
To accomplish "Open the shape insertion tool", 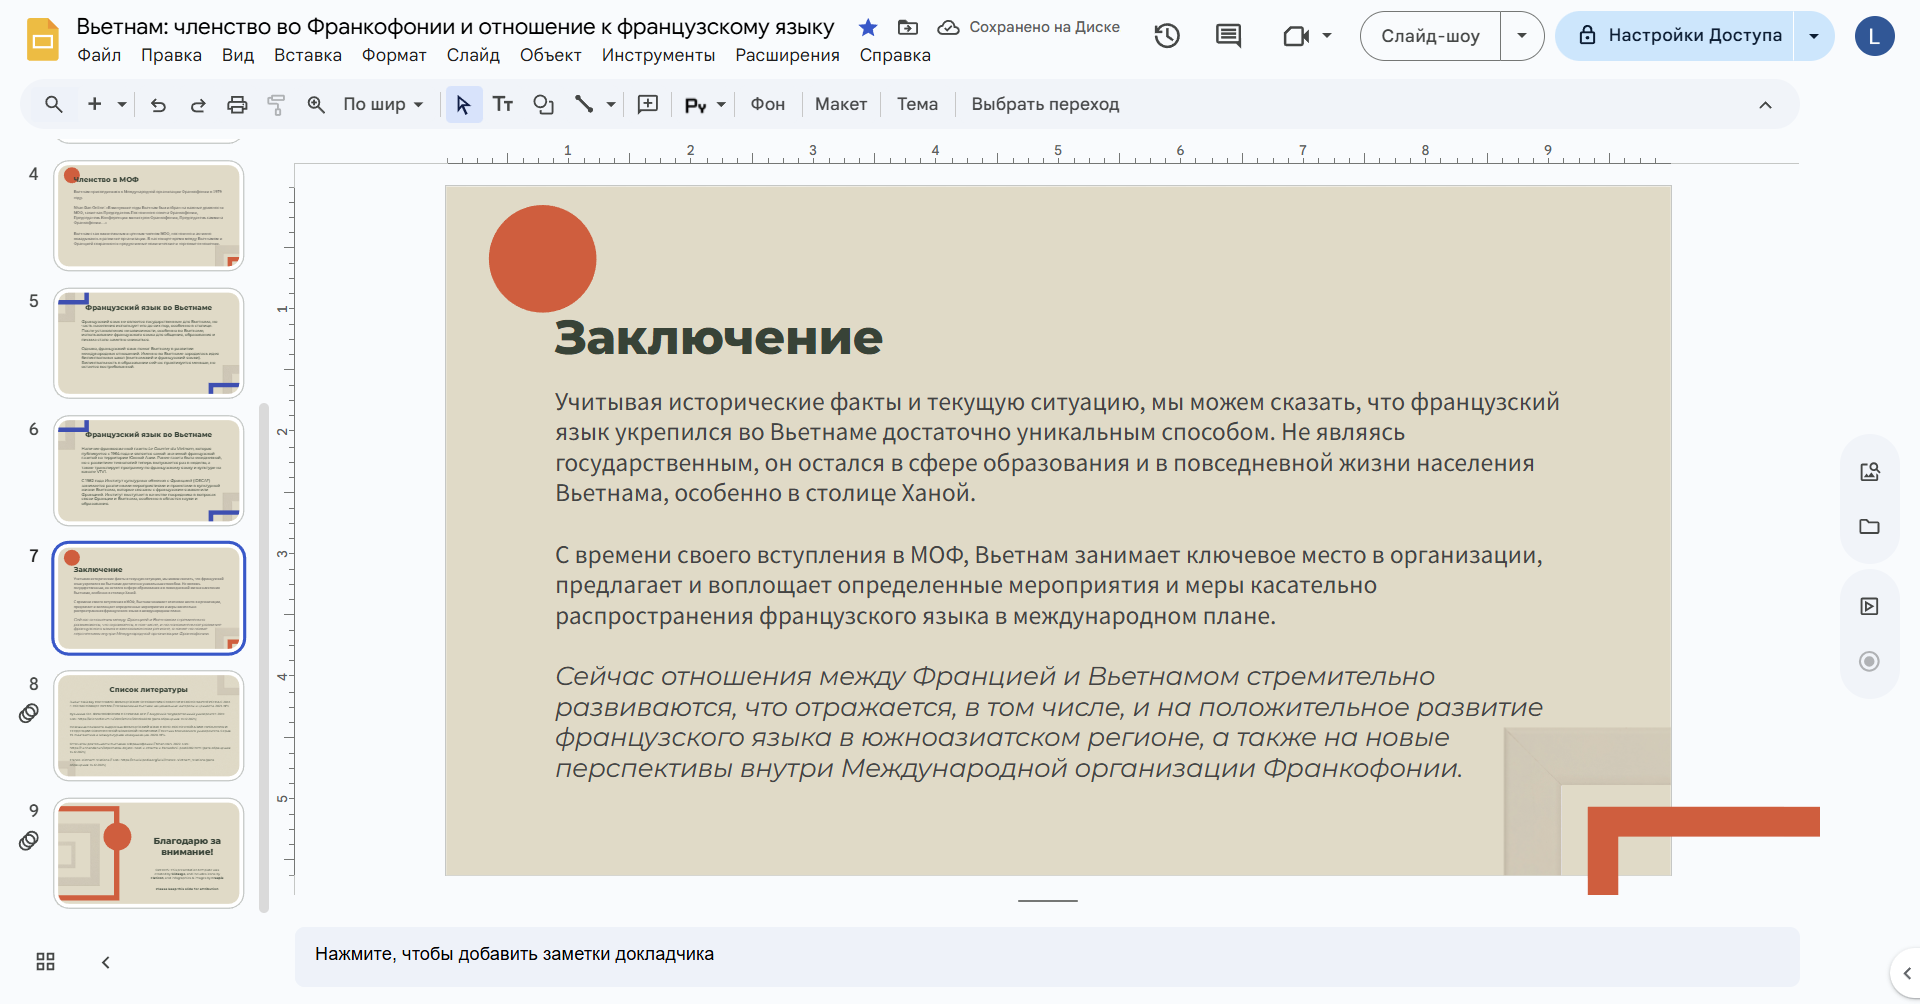I will tap(543, 104).
